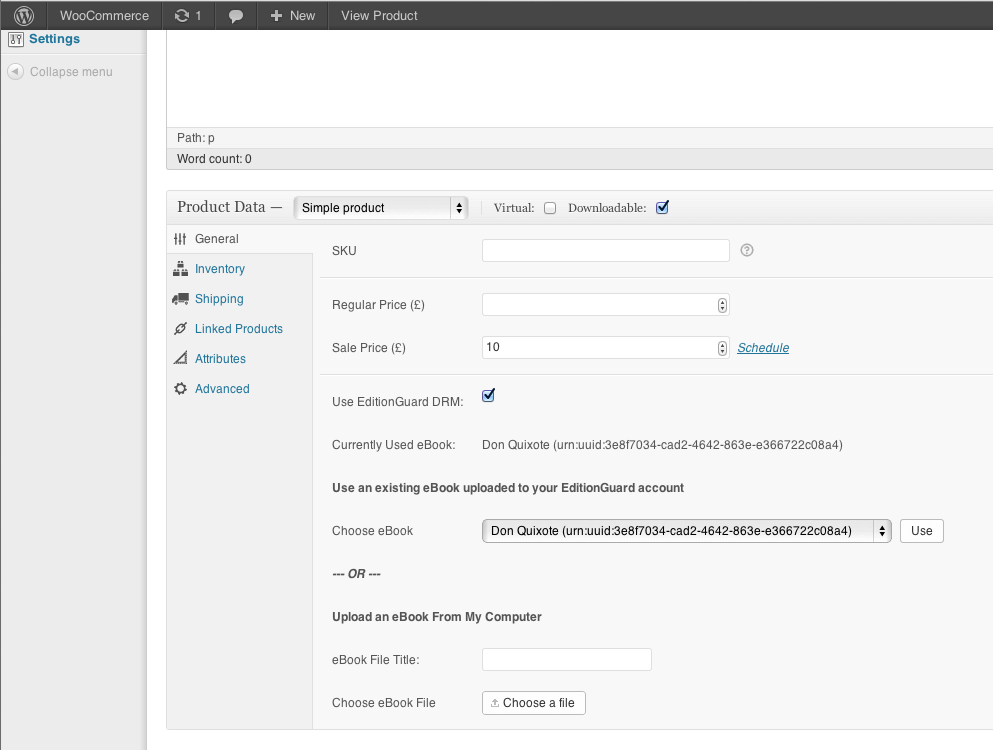
Task: Click the Use button next to eBook
Action: pyautogui.click(x=921, y=531)
